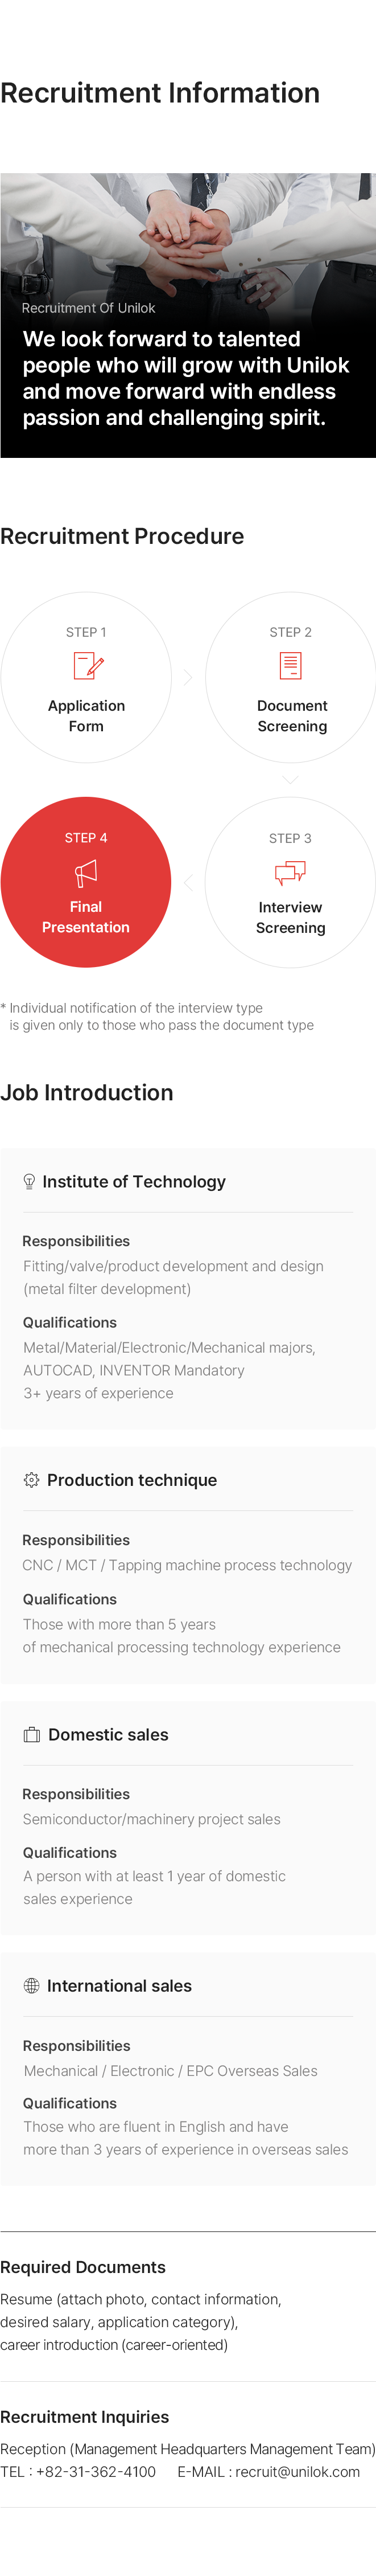Viewport: 376px width, 2576px height.
Task: Click the International sales heading
Action: coord(119,1985)
